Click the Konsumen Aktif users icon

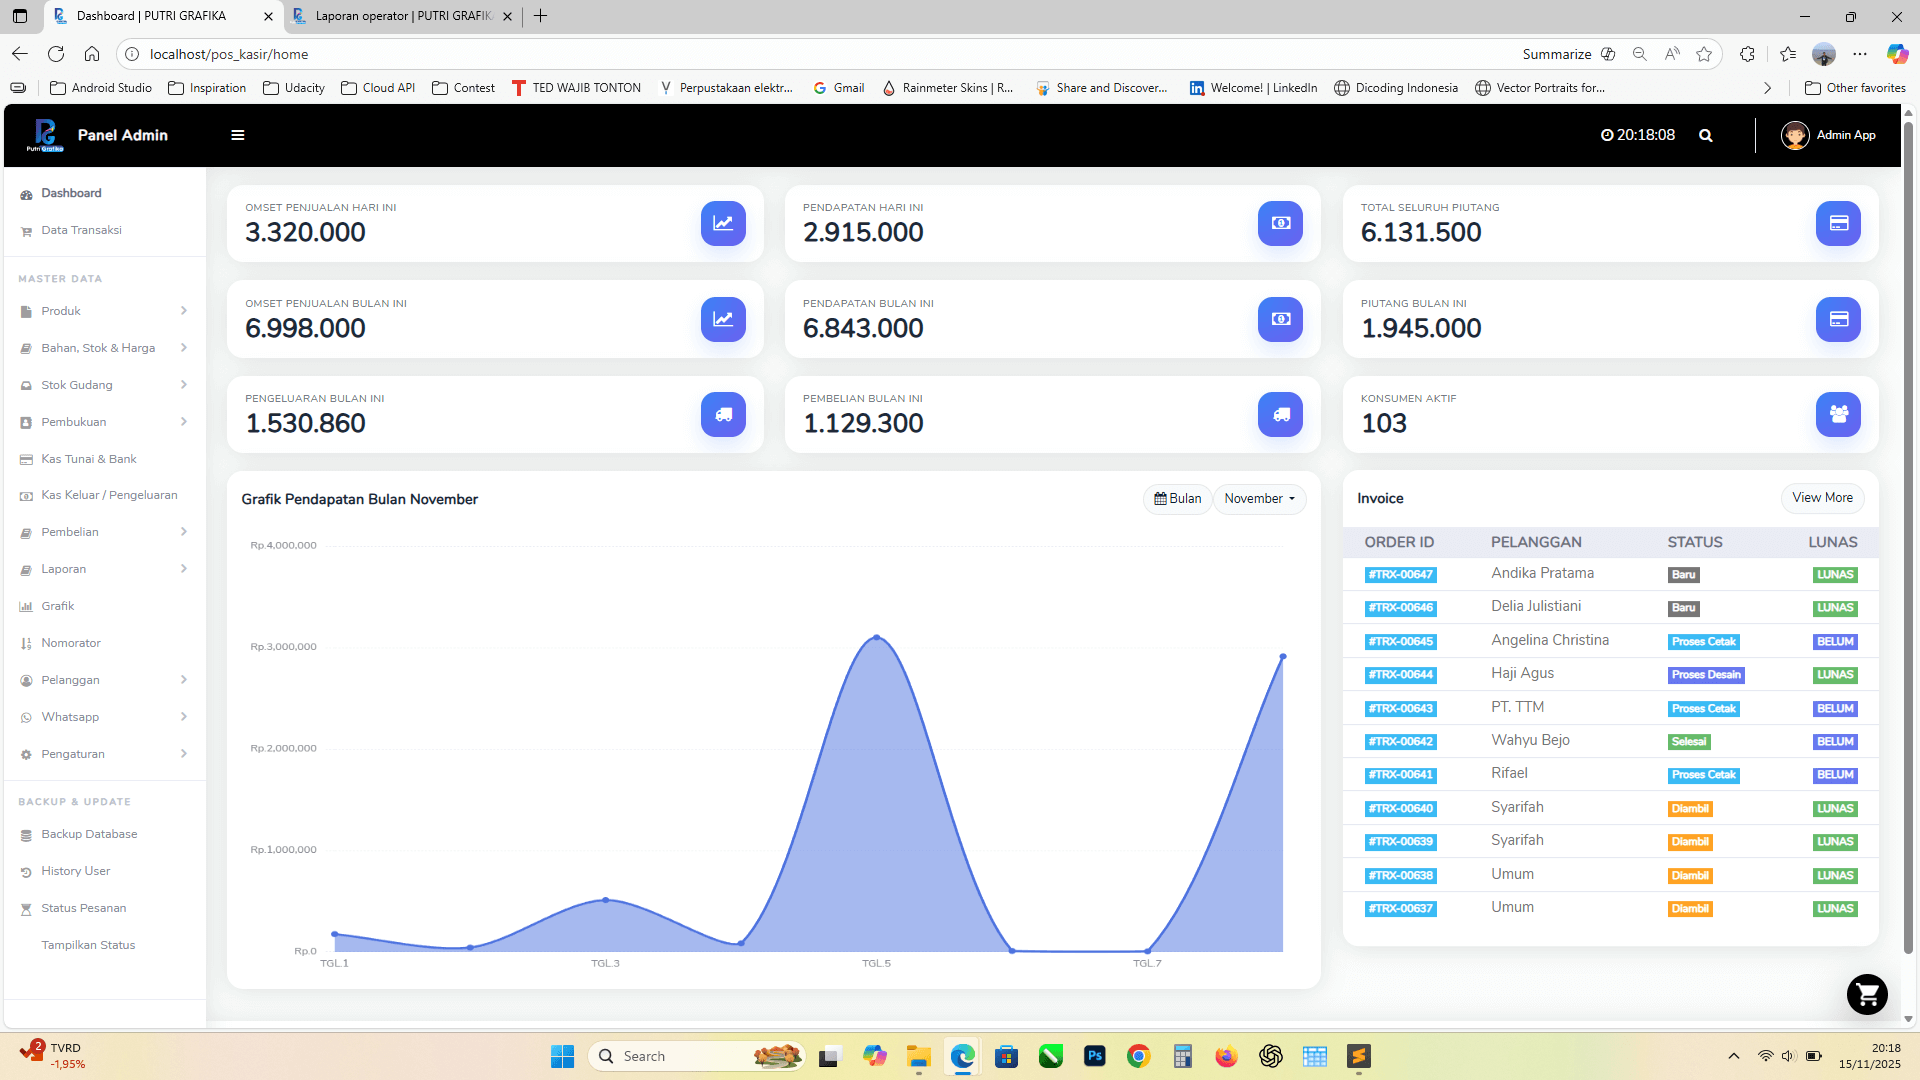pyautogui.click(x=1838, y=414)
